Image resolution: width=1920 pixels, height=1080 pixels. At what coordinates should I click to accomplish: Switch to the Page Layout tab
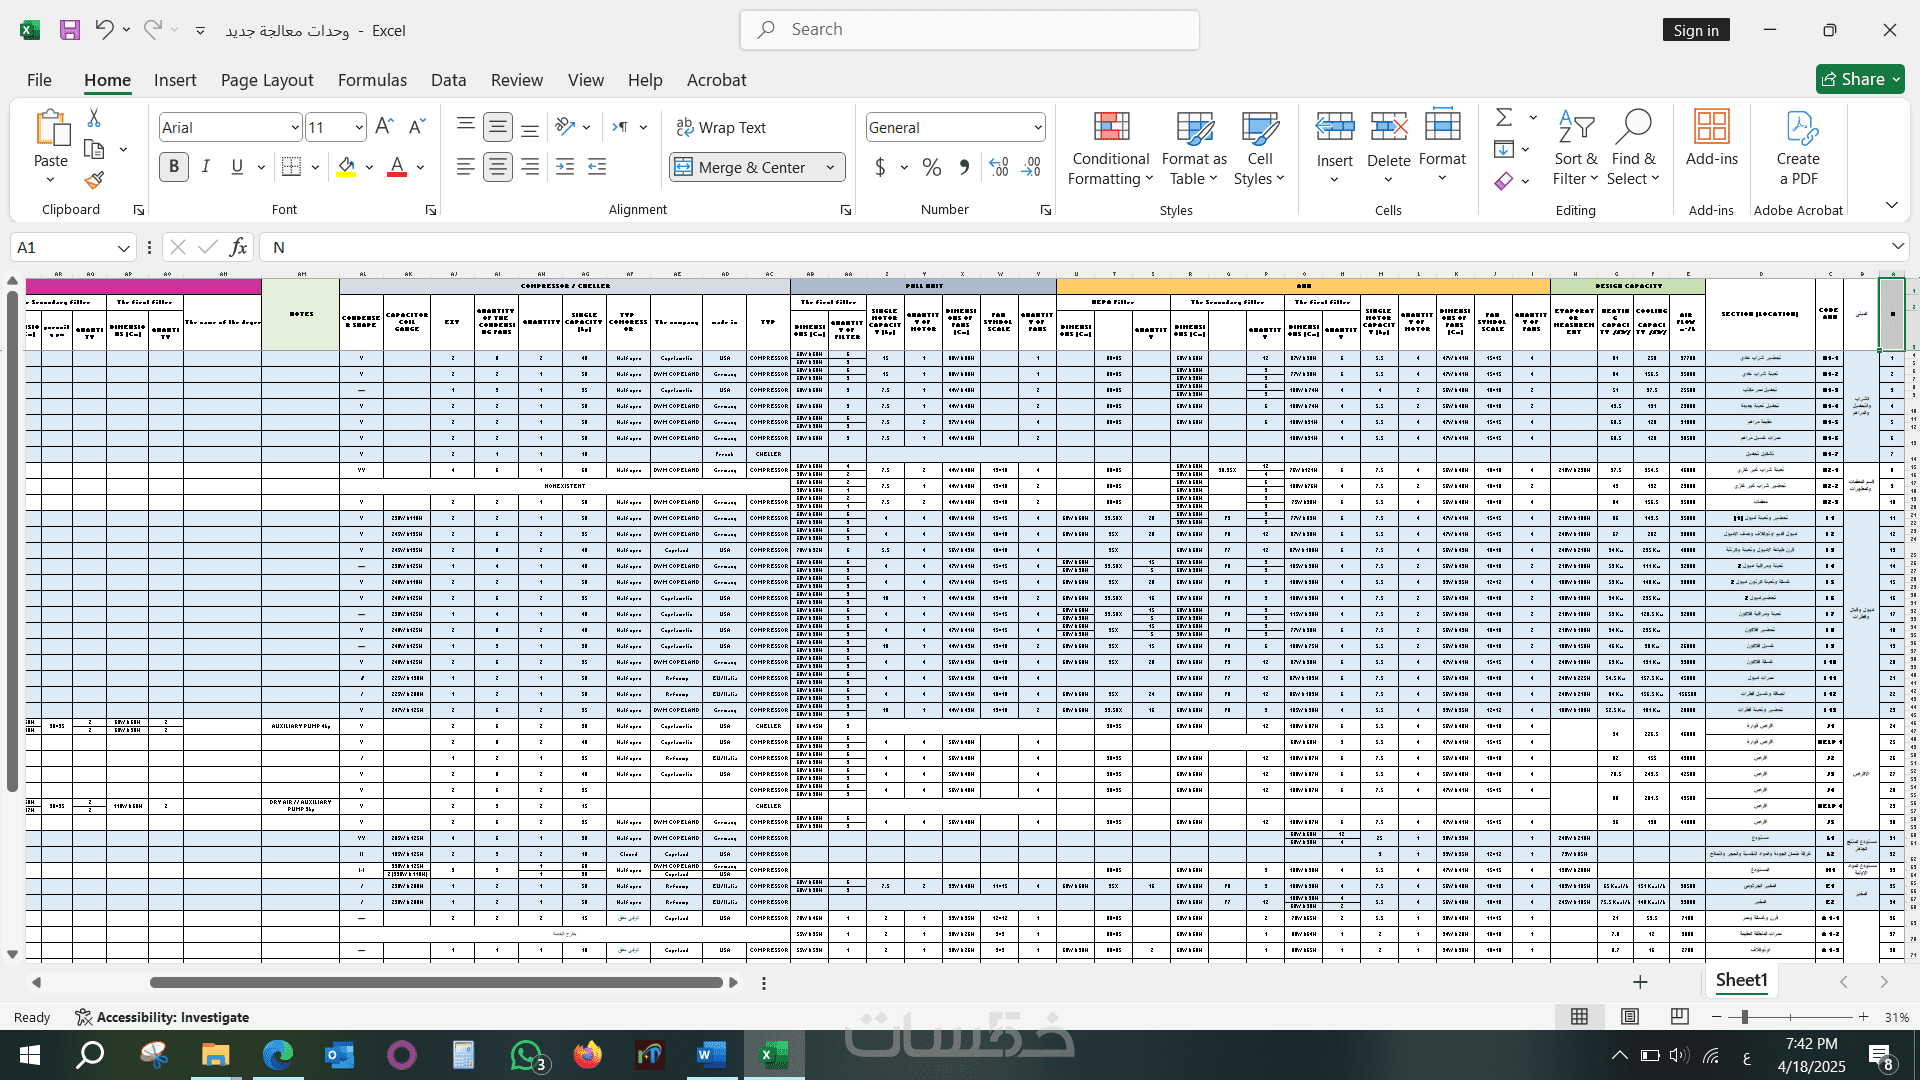point(267,80)
